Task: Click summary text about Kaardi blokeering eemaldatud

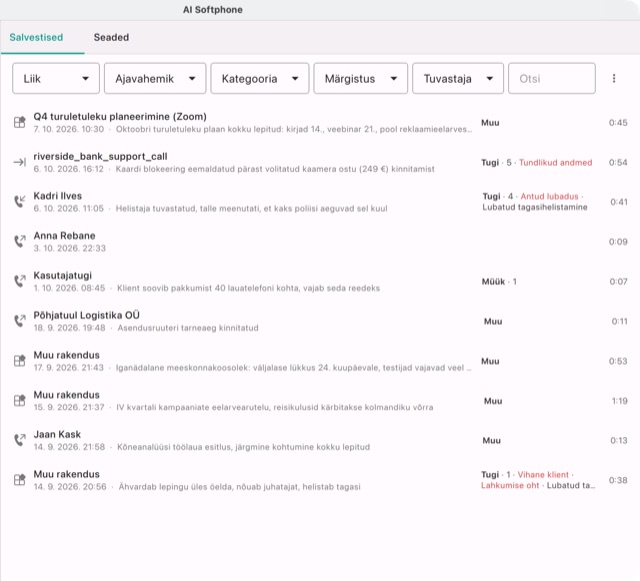Action: [x=275, y=169]
